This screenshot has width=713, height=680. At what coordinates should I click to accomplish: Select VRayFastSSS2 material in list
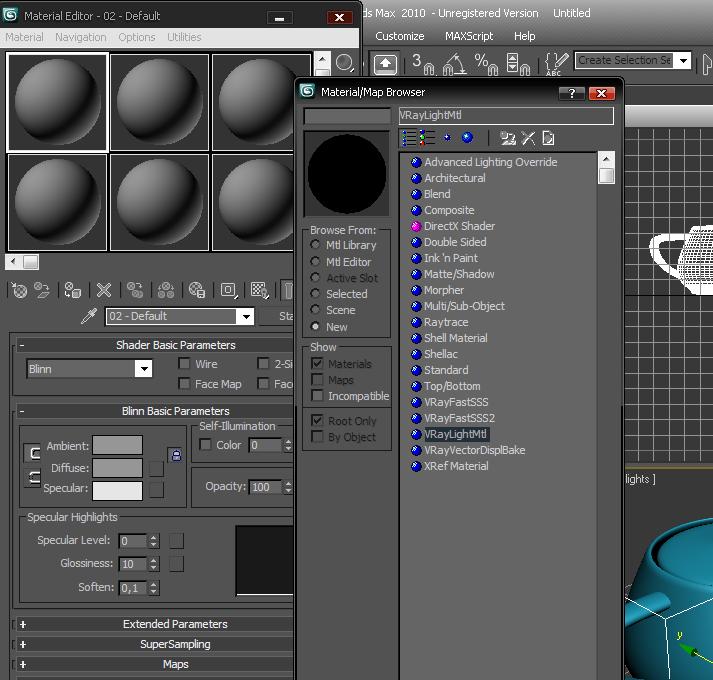click(459, 418)
